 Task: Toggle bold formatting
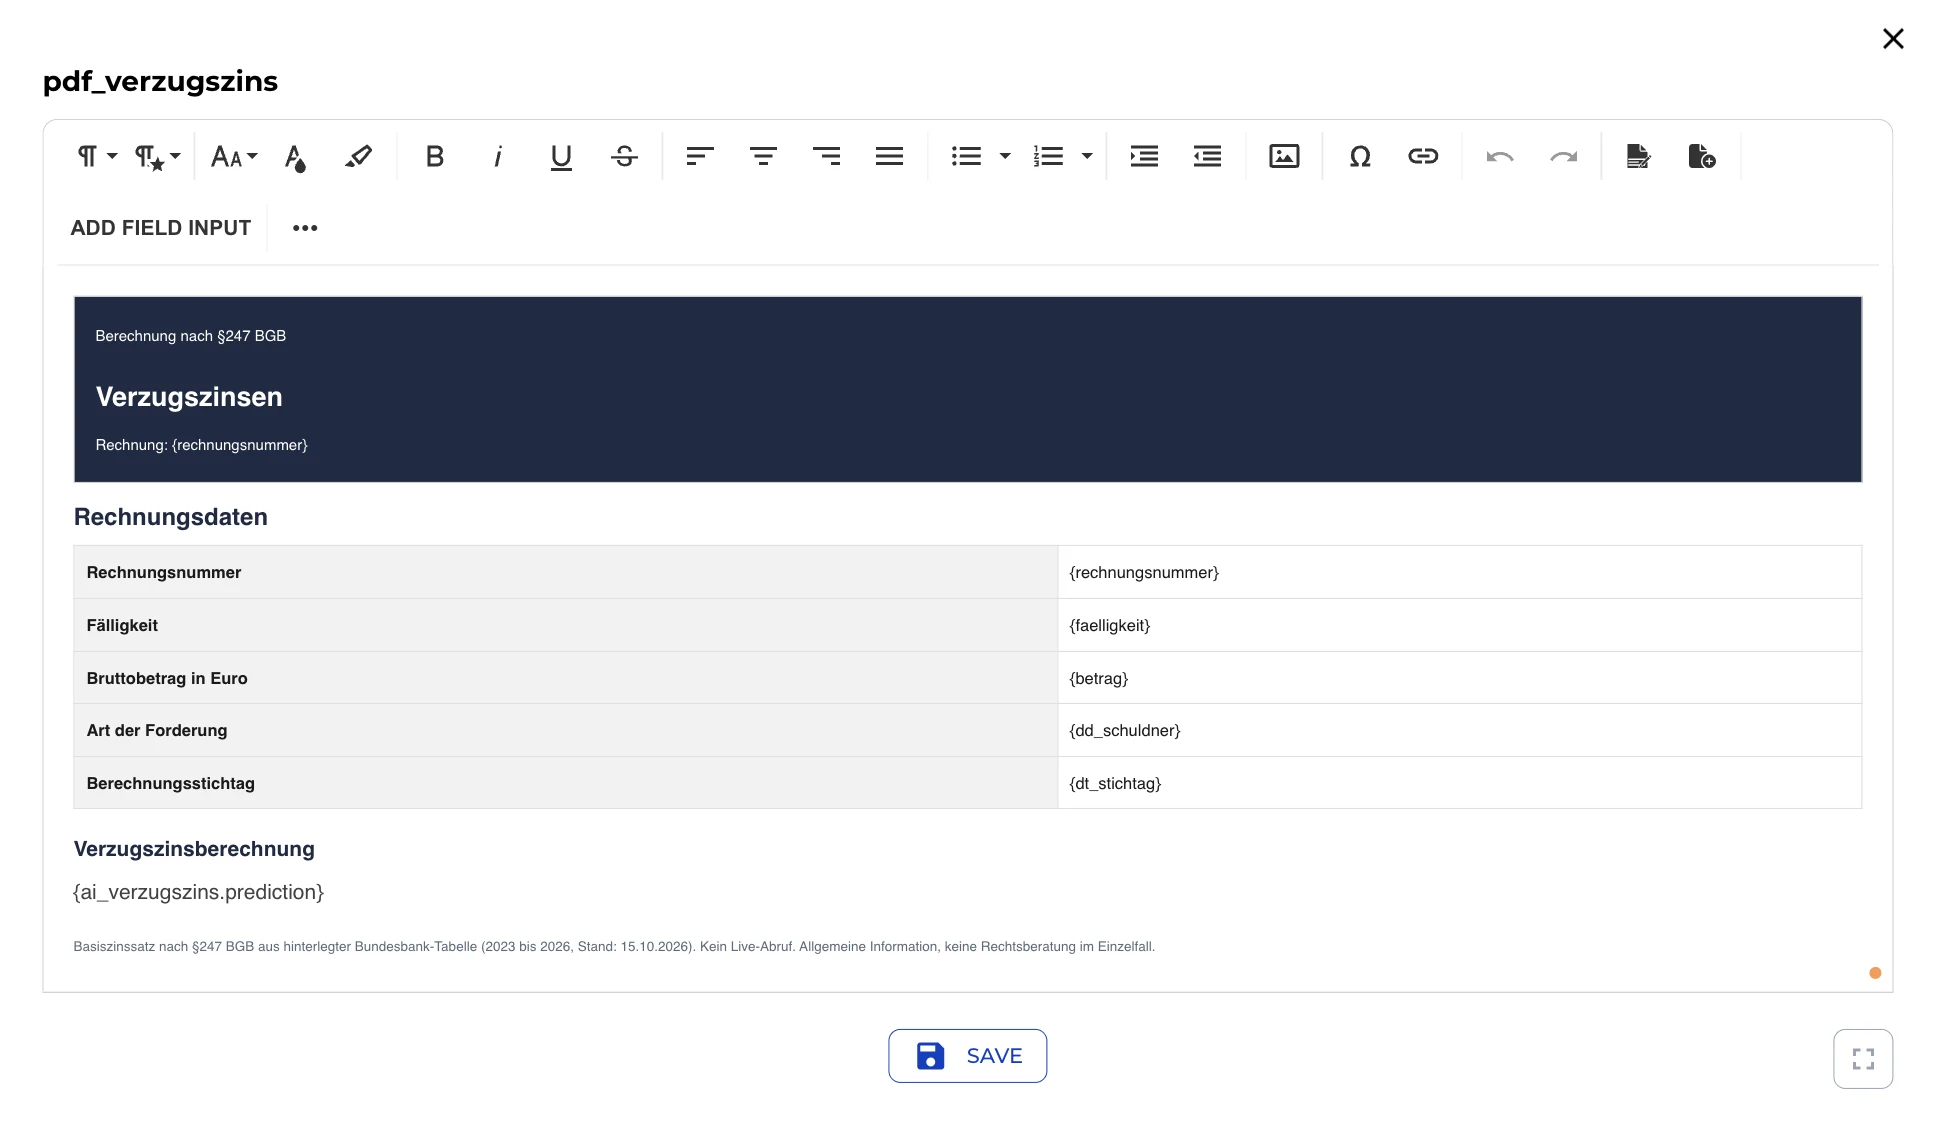coord(434,156)
